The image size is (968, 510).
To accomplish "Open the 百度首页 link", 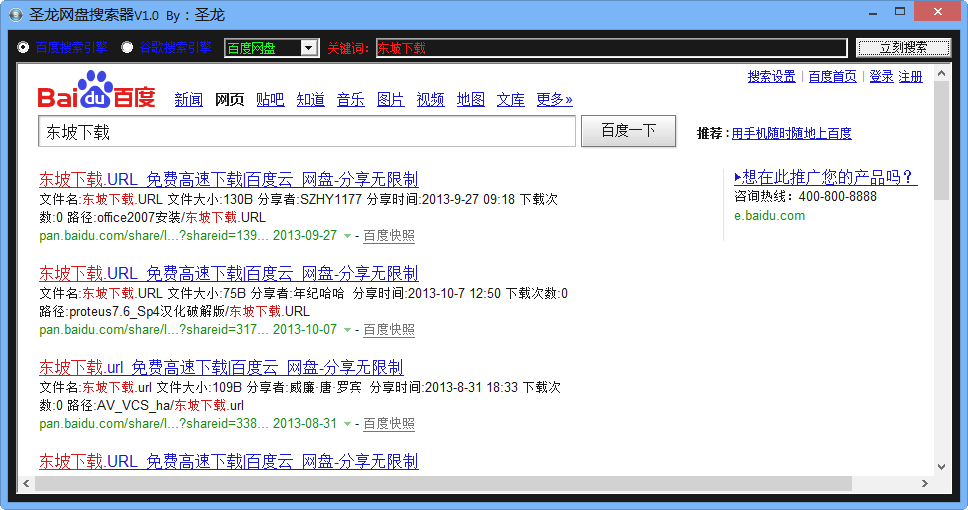I will [832, 77].
